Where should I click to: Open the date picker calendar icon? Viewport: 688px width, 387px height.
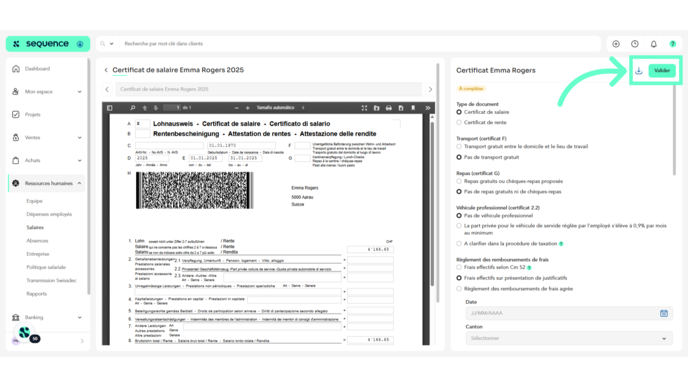[663, 313]
